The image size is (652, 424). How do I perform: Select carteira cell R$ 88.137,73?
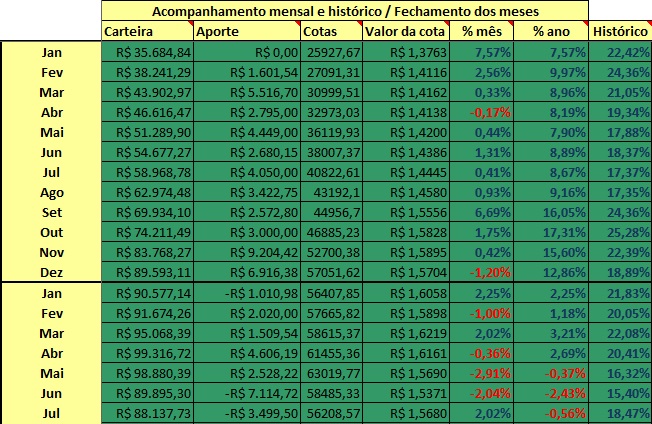pos(147,413)
